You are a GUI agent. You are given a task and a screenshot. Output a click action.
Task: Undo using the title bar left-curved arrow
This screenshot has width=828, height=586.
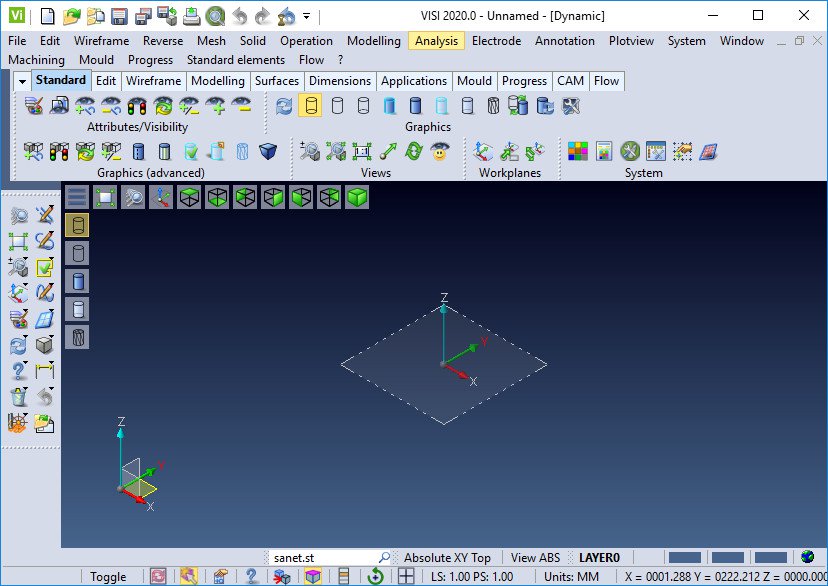tap(240, 16)
